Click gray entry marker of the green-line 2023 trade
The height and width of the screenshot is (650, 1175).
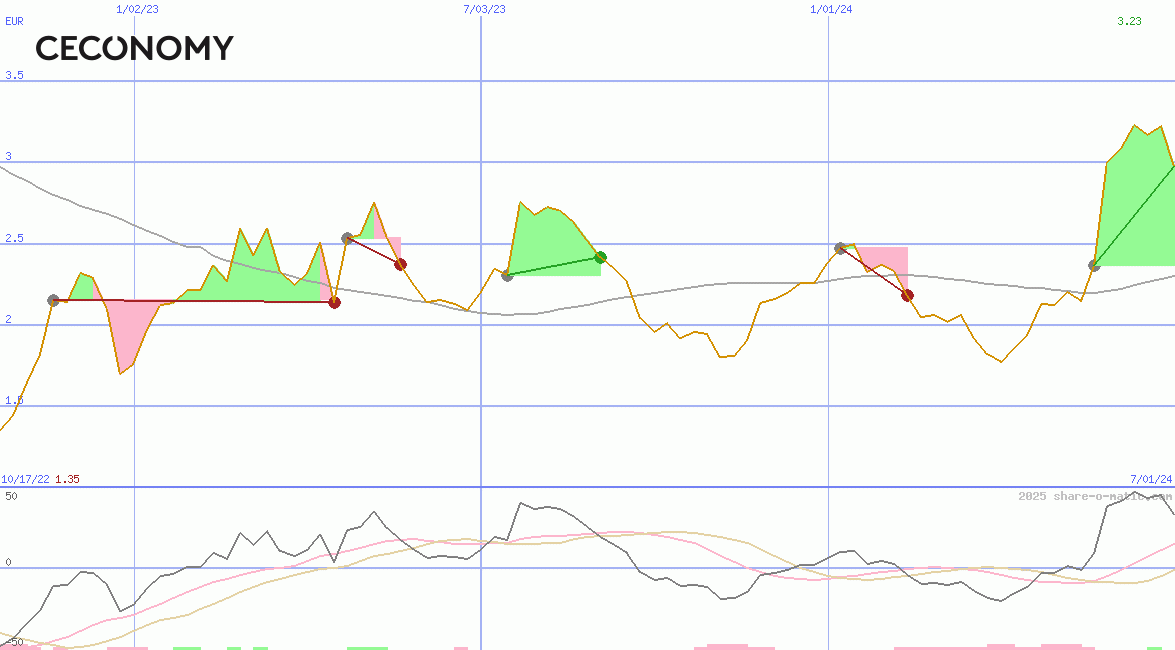pyautogui.click(x=507, y=275)
